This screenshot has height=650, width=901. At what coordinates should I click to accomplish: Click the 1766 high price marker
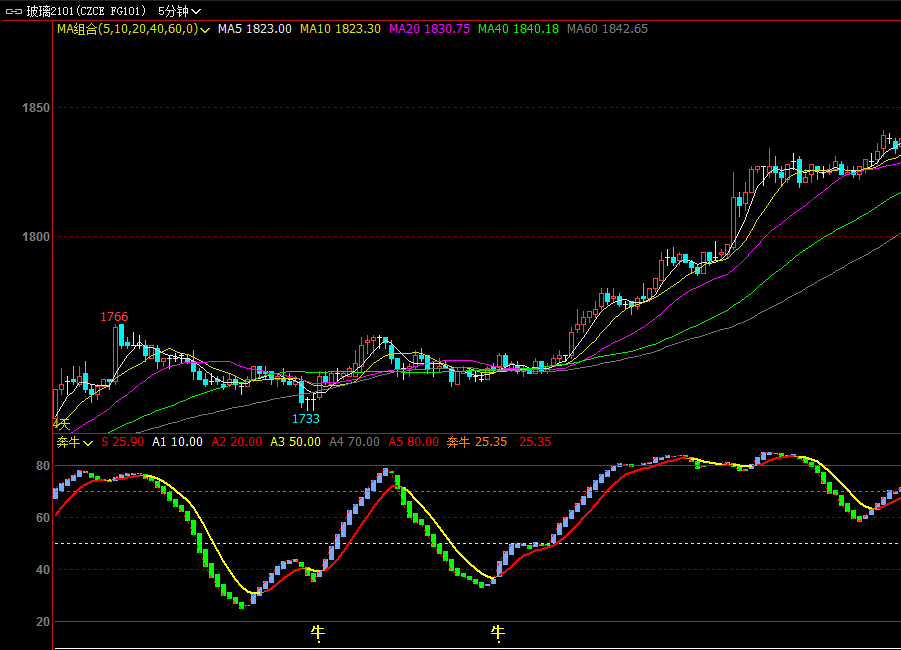click(114, 317)
